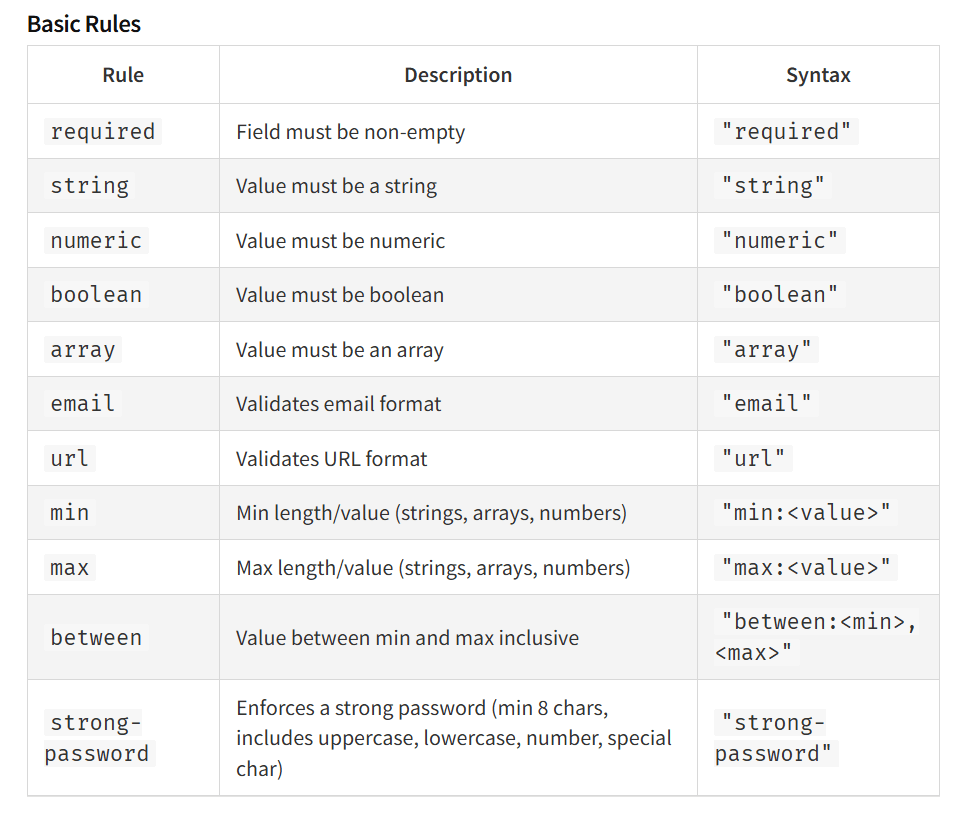
Task: Click the strong password description text
Action: [x=453, y=738]
